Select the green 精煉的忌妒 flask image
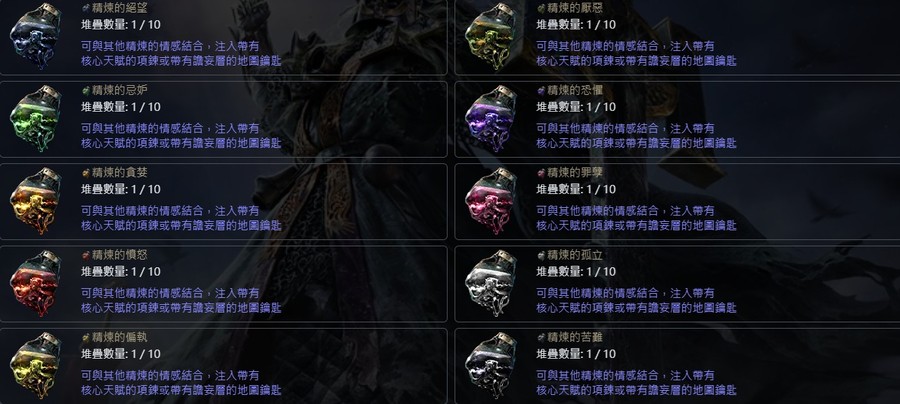 36,118
